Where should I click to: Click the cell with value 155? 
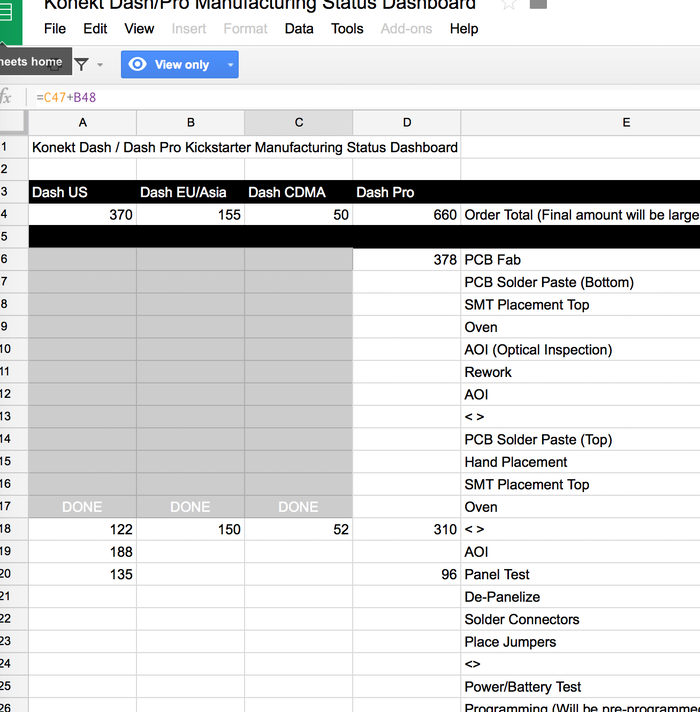tap(191, 214)
